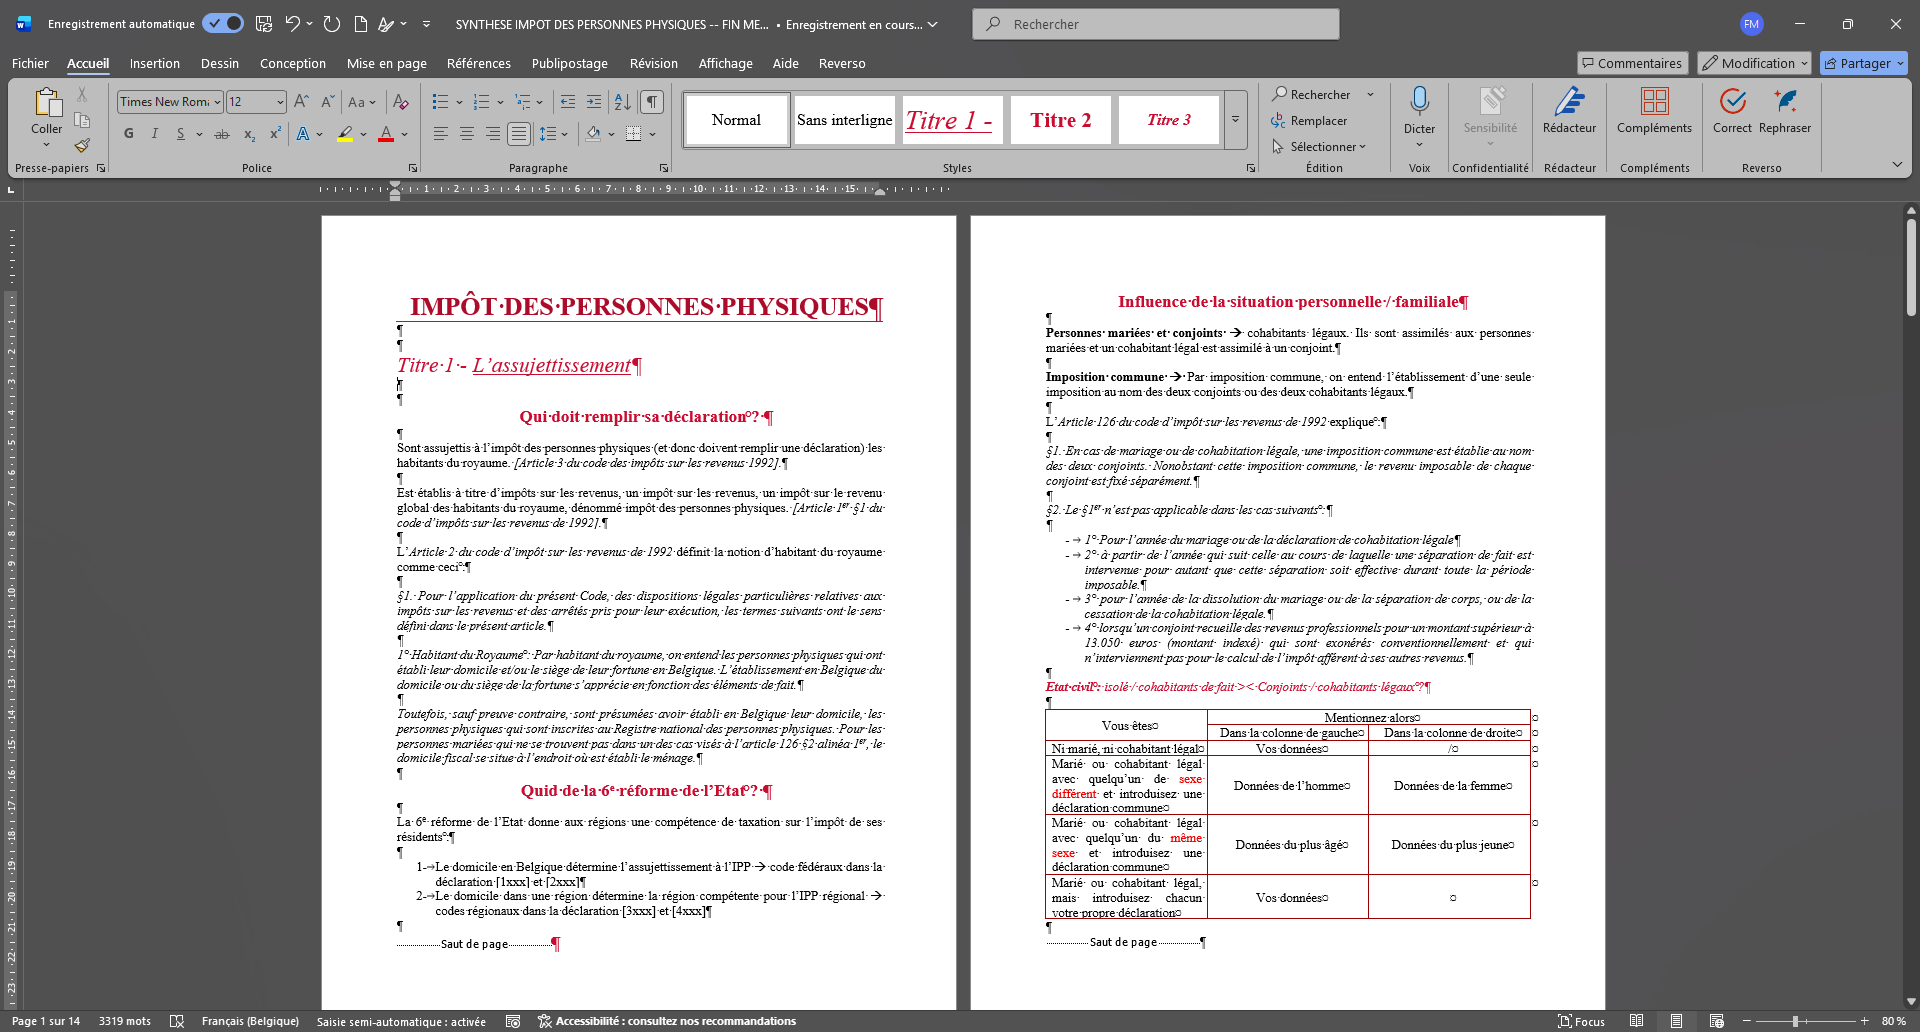Apply subscript formatting
This screenshot has height=1032, width=1920.
(249, 134)
